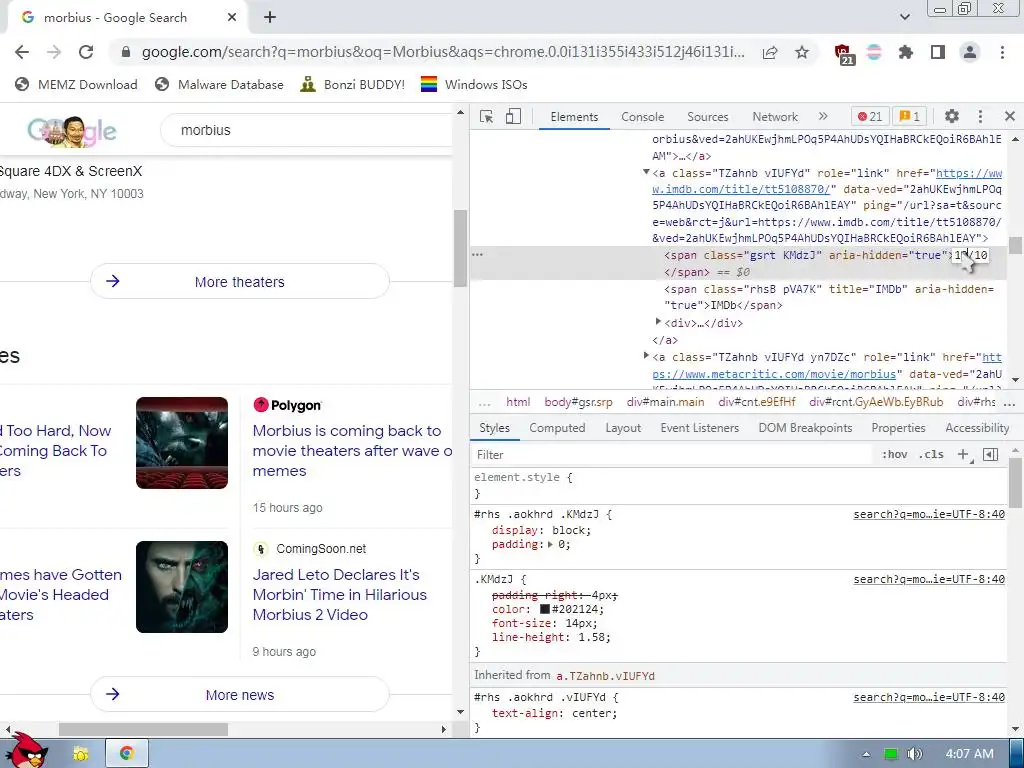Open the Malware Database bookmark

(x=219, y=84)
